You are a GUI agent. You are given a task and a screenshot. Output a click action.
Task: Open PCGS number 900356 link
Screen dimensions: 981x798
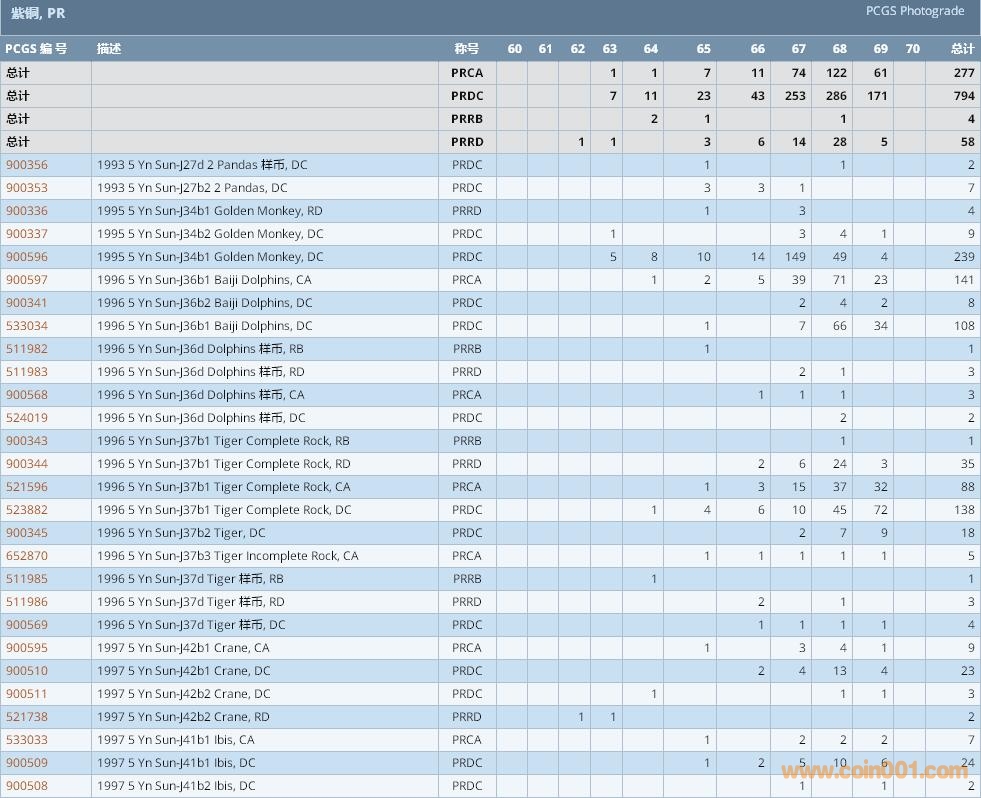click(x=27, y=165)
